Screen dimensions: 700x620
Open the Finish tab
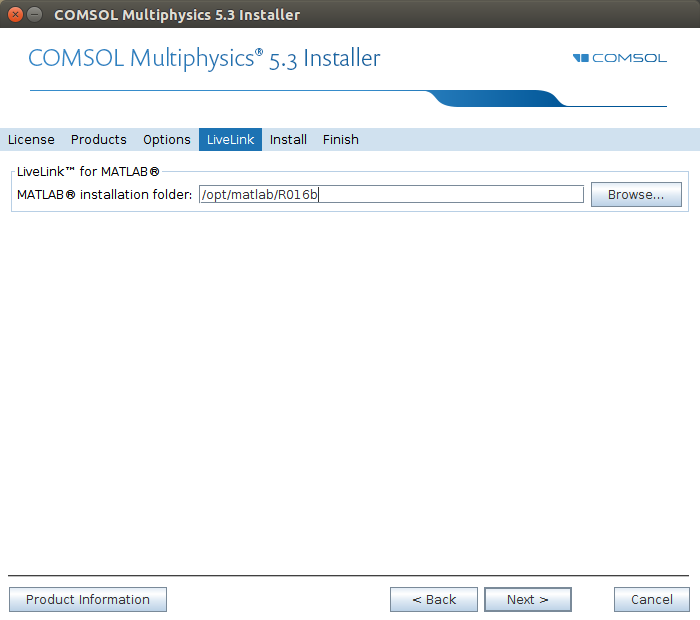click(x=340, y=140)
